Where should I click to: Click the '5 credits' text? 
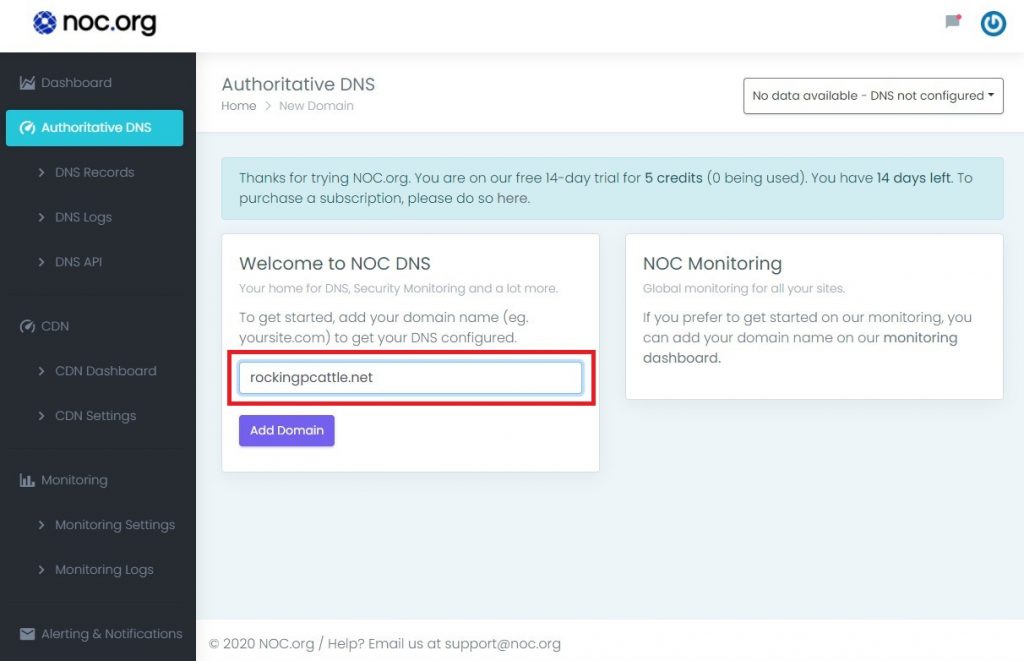673,178
